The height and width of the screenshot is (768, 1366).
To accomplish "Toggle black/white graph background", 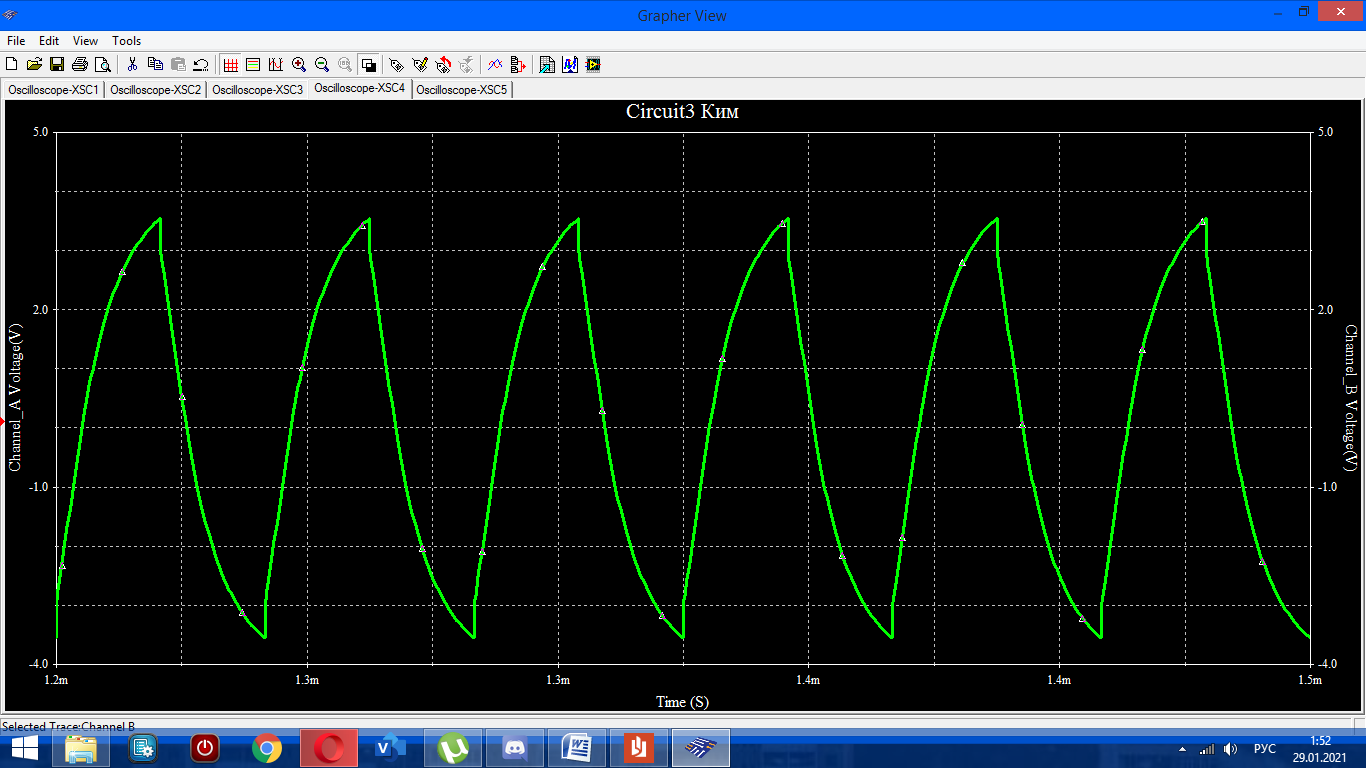I will click(x=368, y=65).
